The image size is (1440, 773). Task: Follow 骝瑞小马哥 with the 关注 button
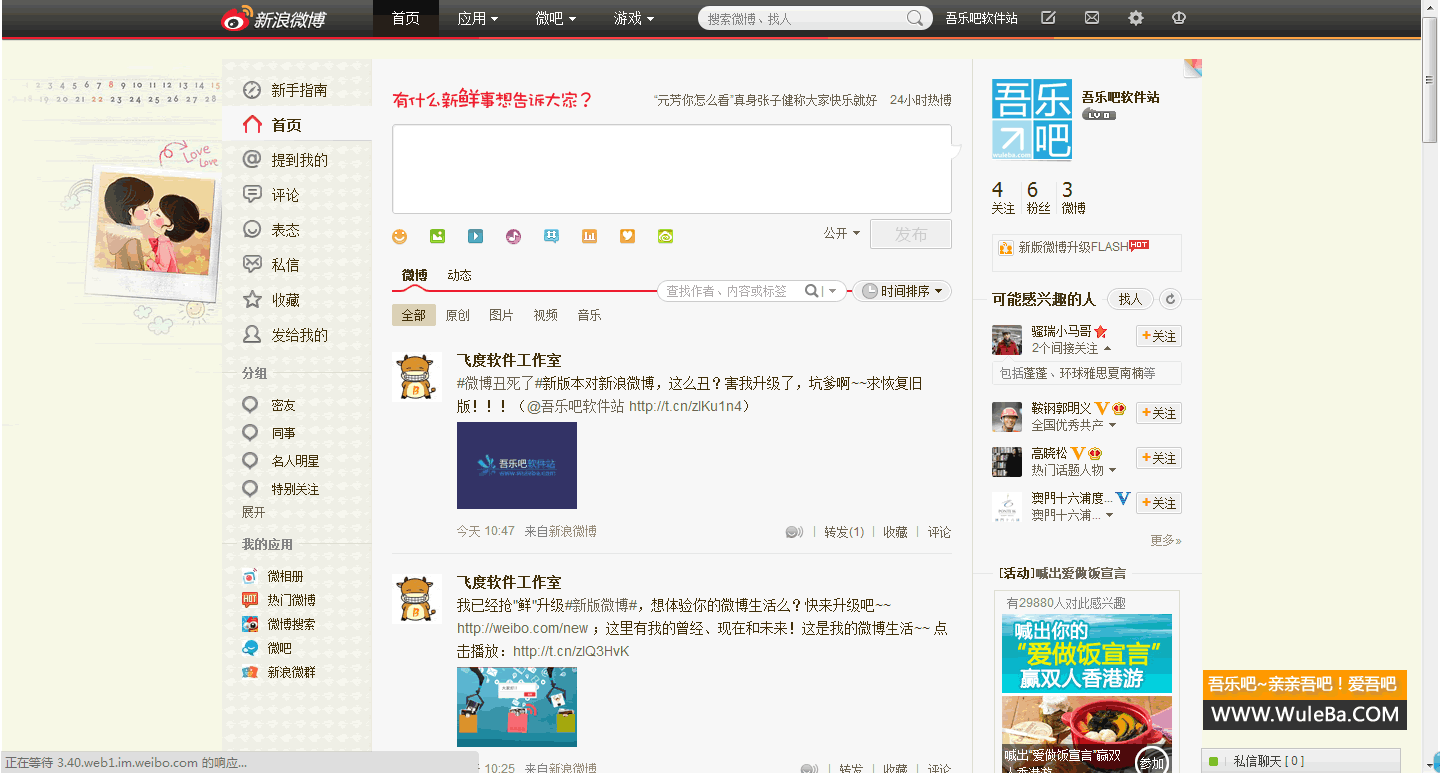pyautogui.click(x=1159, y=336)
